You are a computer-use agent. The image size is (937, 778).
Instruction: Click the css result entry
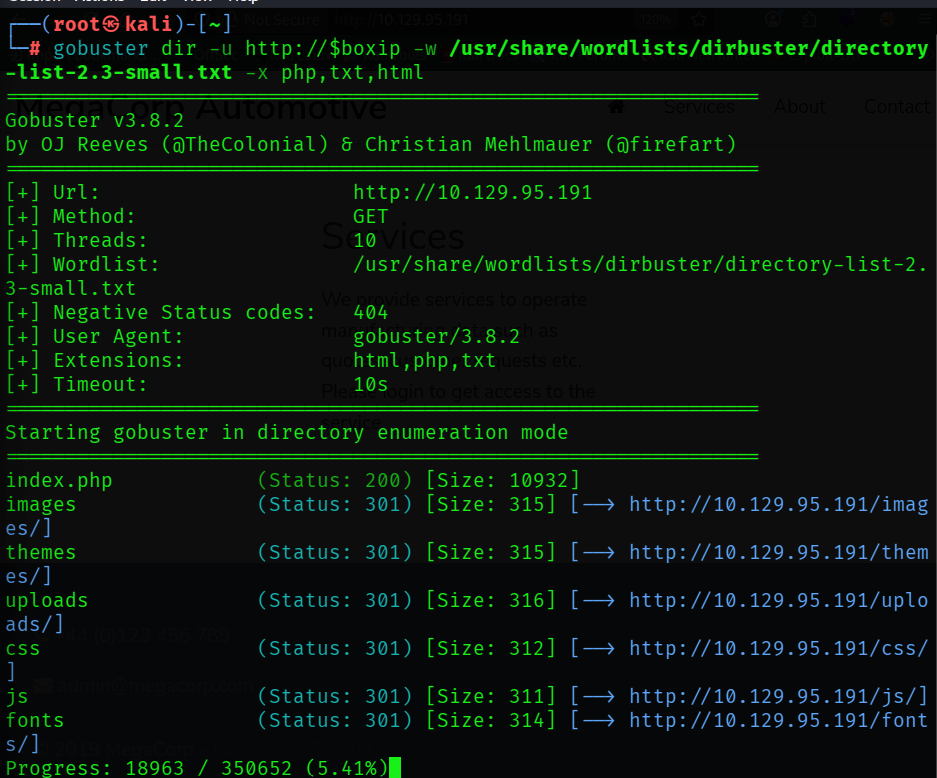point(23,648)
